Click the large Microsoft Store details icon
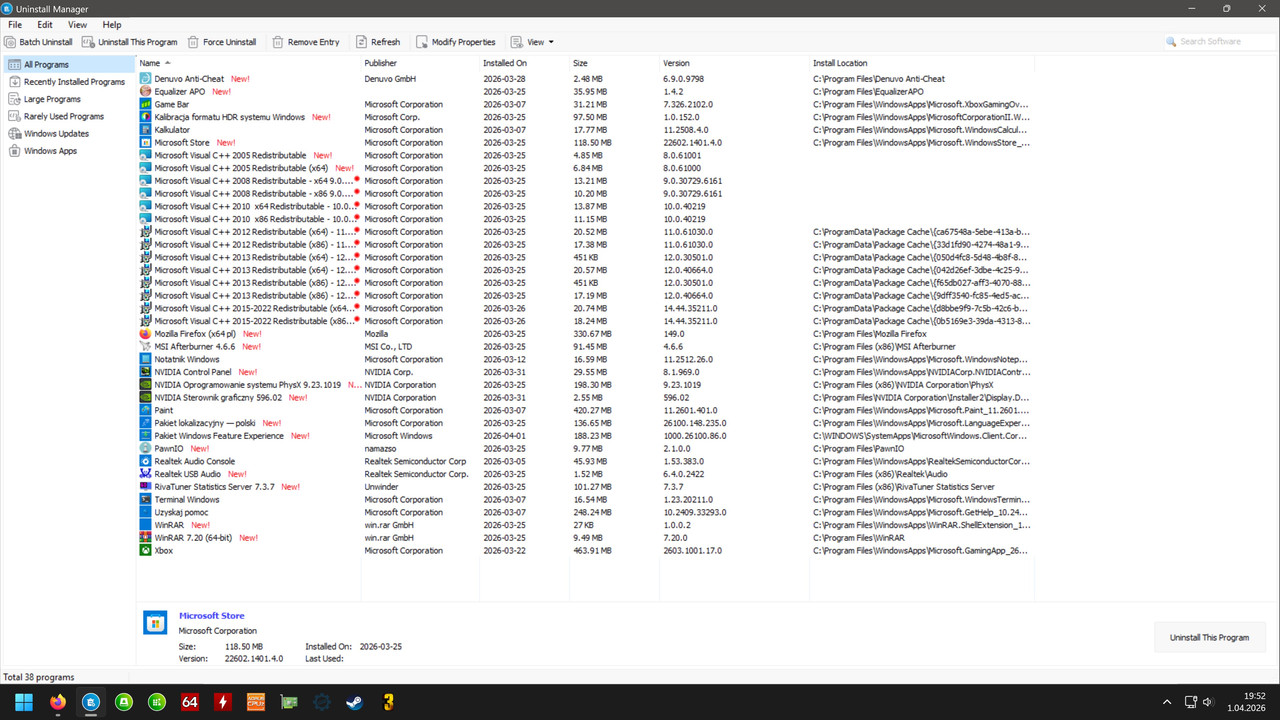The image size is (1280, 720). click(155, 623)
